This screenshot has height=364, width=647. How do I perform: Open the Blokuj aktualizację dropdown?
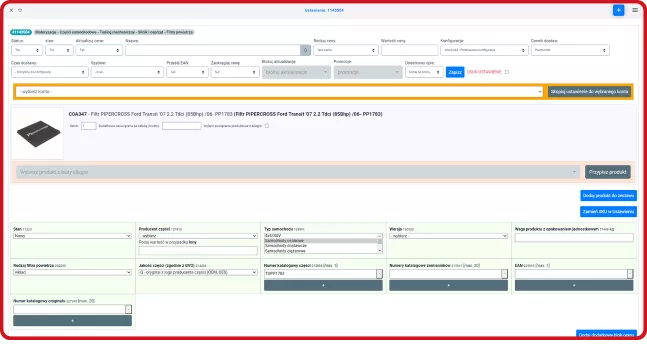coord(296,72)
